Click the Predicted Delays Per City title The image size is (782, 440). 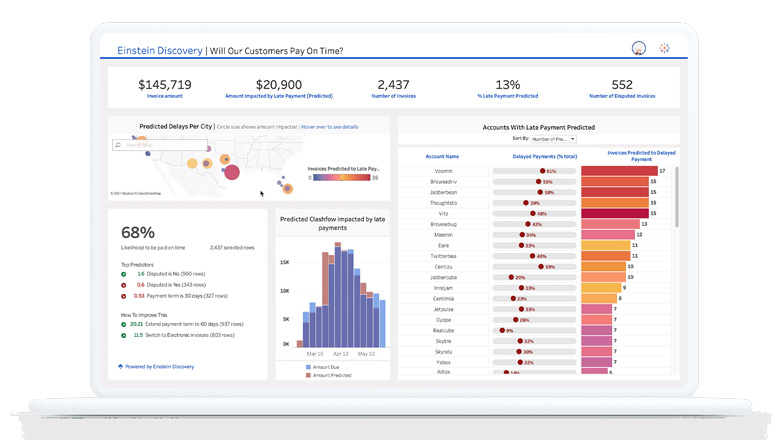pyautogui.click(x=176, y=126)
